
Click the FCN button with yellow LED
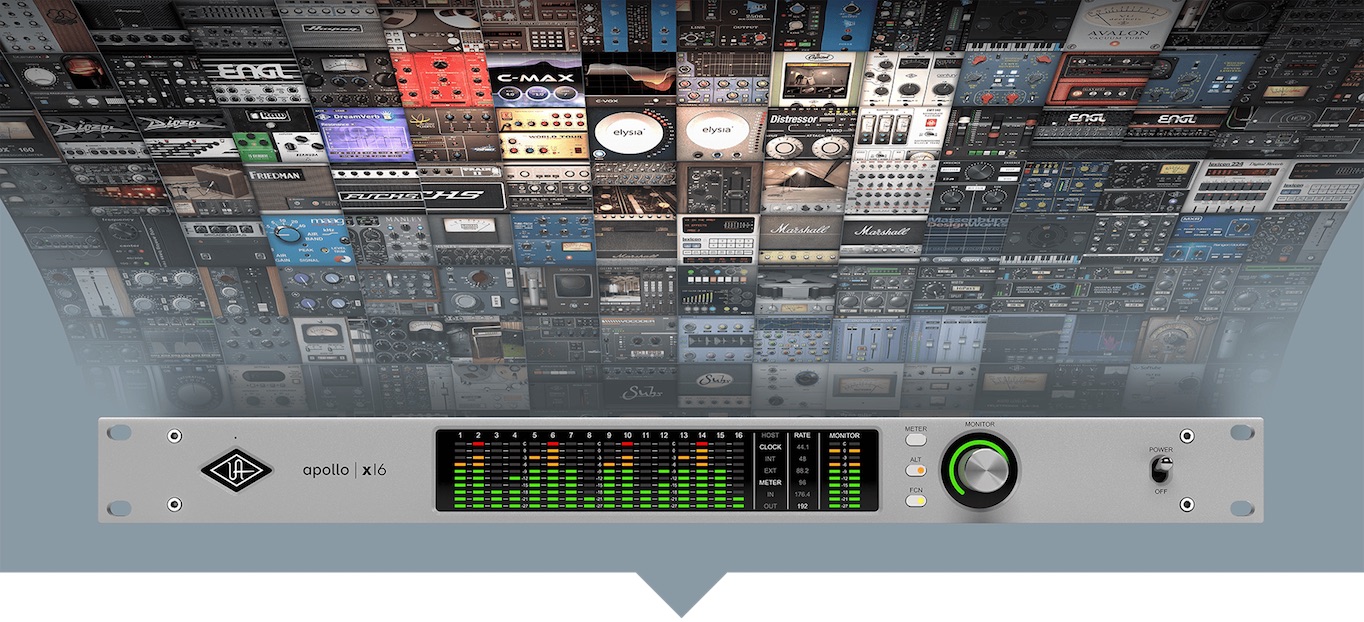916,500
